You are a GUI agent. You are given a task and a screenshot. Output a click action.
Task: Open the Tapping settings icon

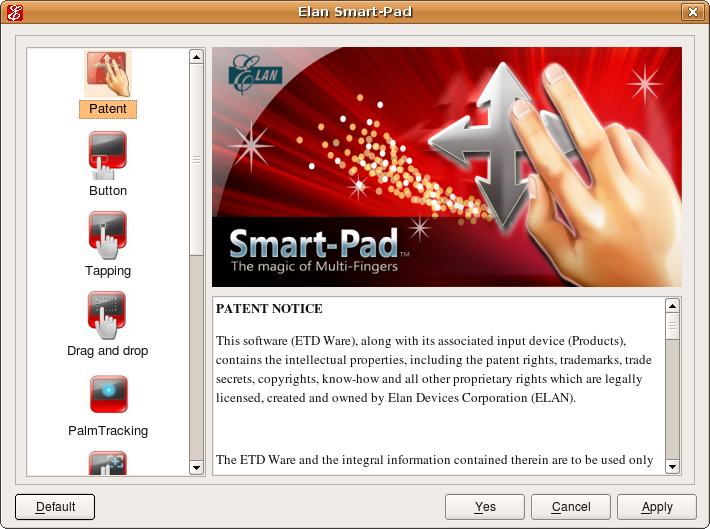(108, 235)
